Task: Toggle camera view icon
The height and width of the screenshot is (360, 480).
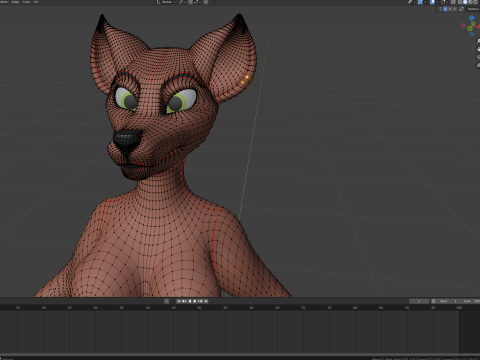Action: click(478, 57)
